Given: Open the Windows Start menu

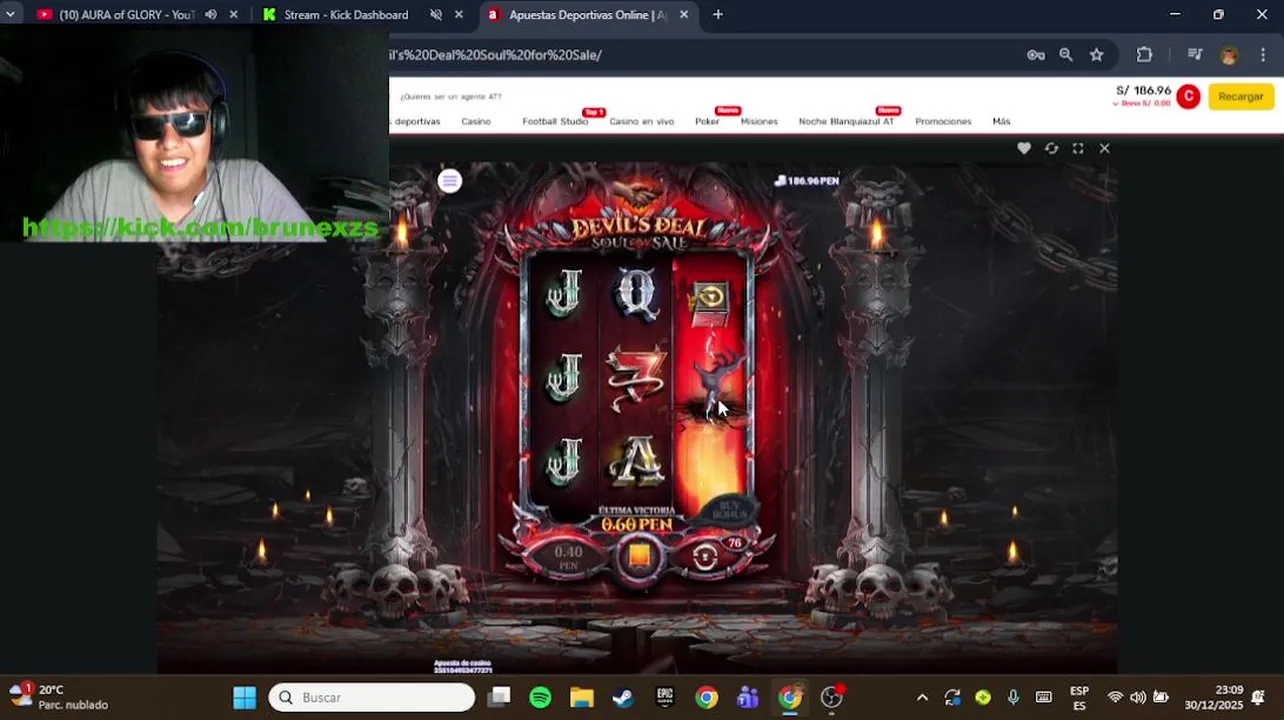Looking at the screenshot, I should pos(245,697).
